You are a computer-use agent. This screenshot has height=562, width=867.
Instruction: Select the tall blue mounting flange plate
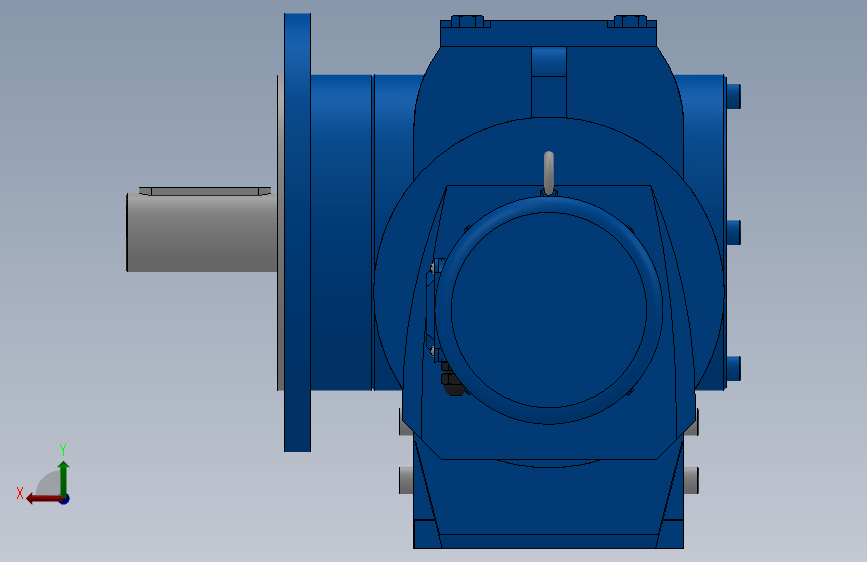click(x=297, y=232)
